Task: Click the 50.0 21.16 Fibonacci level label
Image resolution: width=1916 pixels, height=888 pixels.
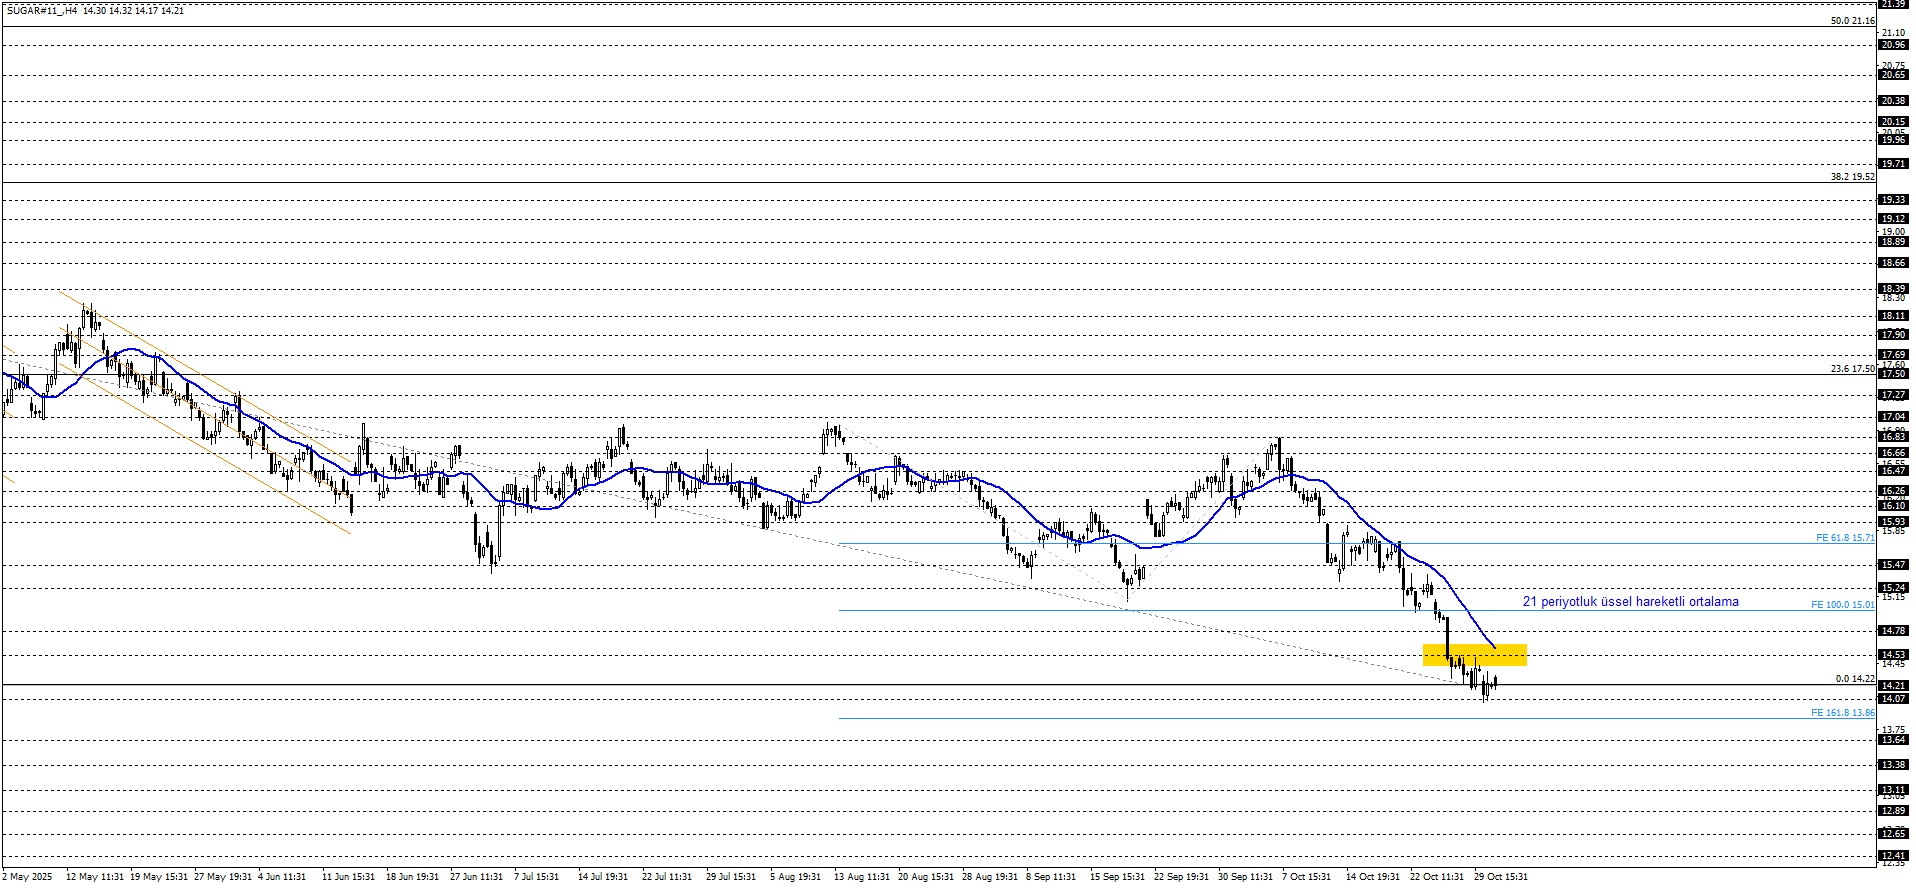Action: coord(1852,21)
